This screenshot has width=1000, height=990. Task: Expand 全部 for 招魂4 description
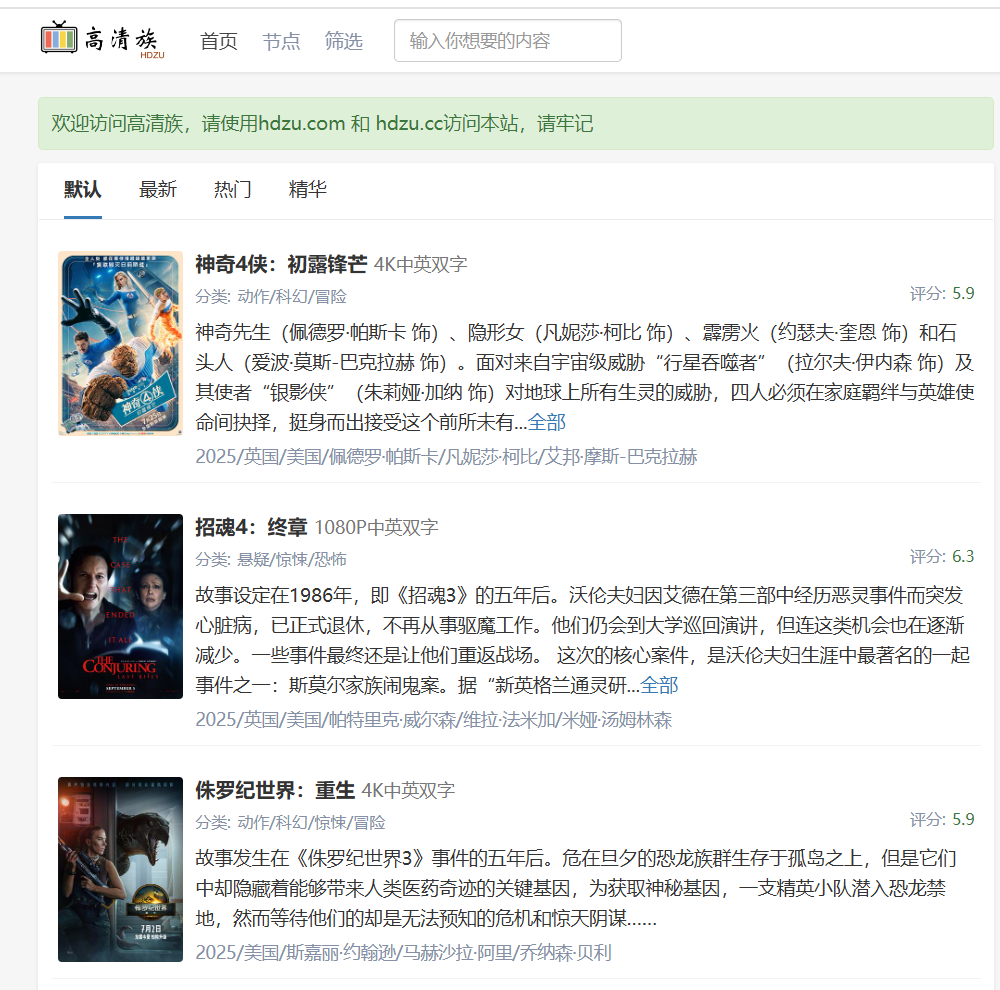(x=659, y=685)
